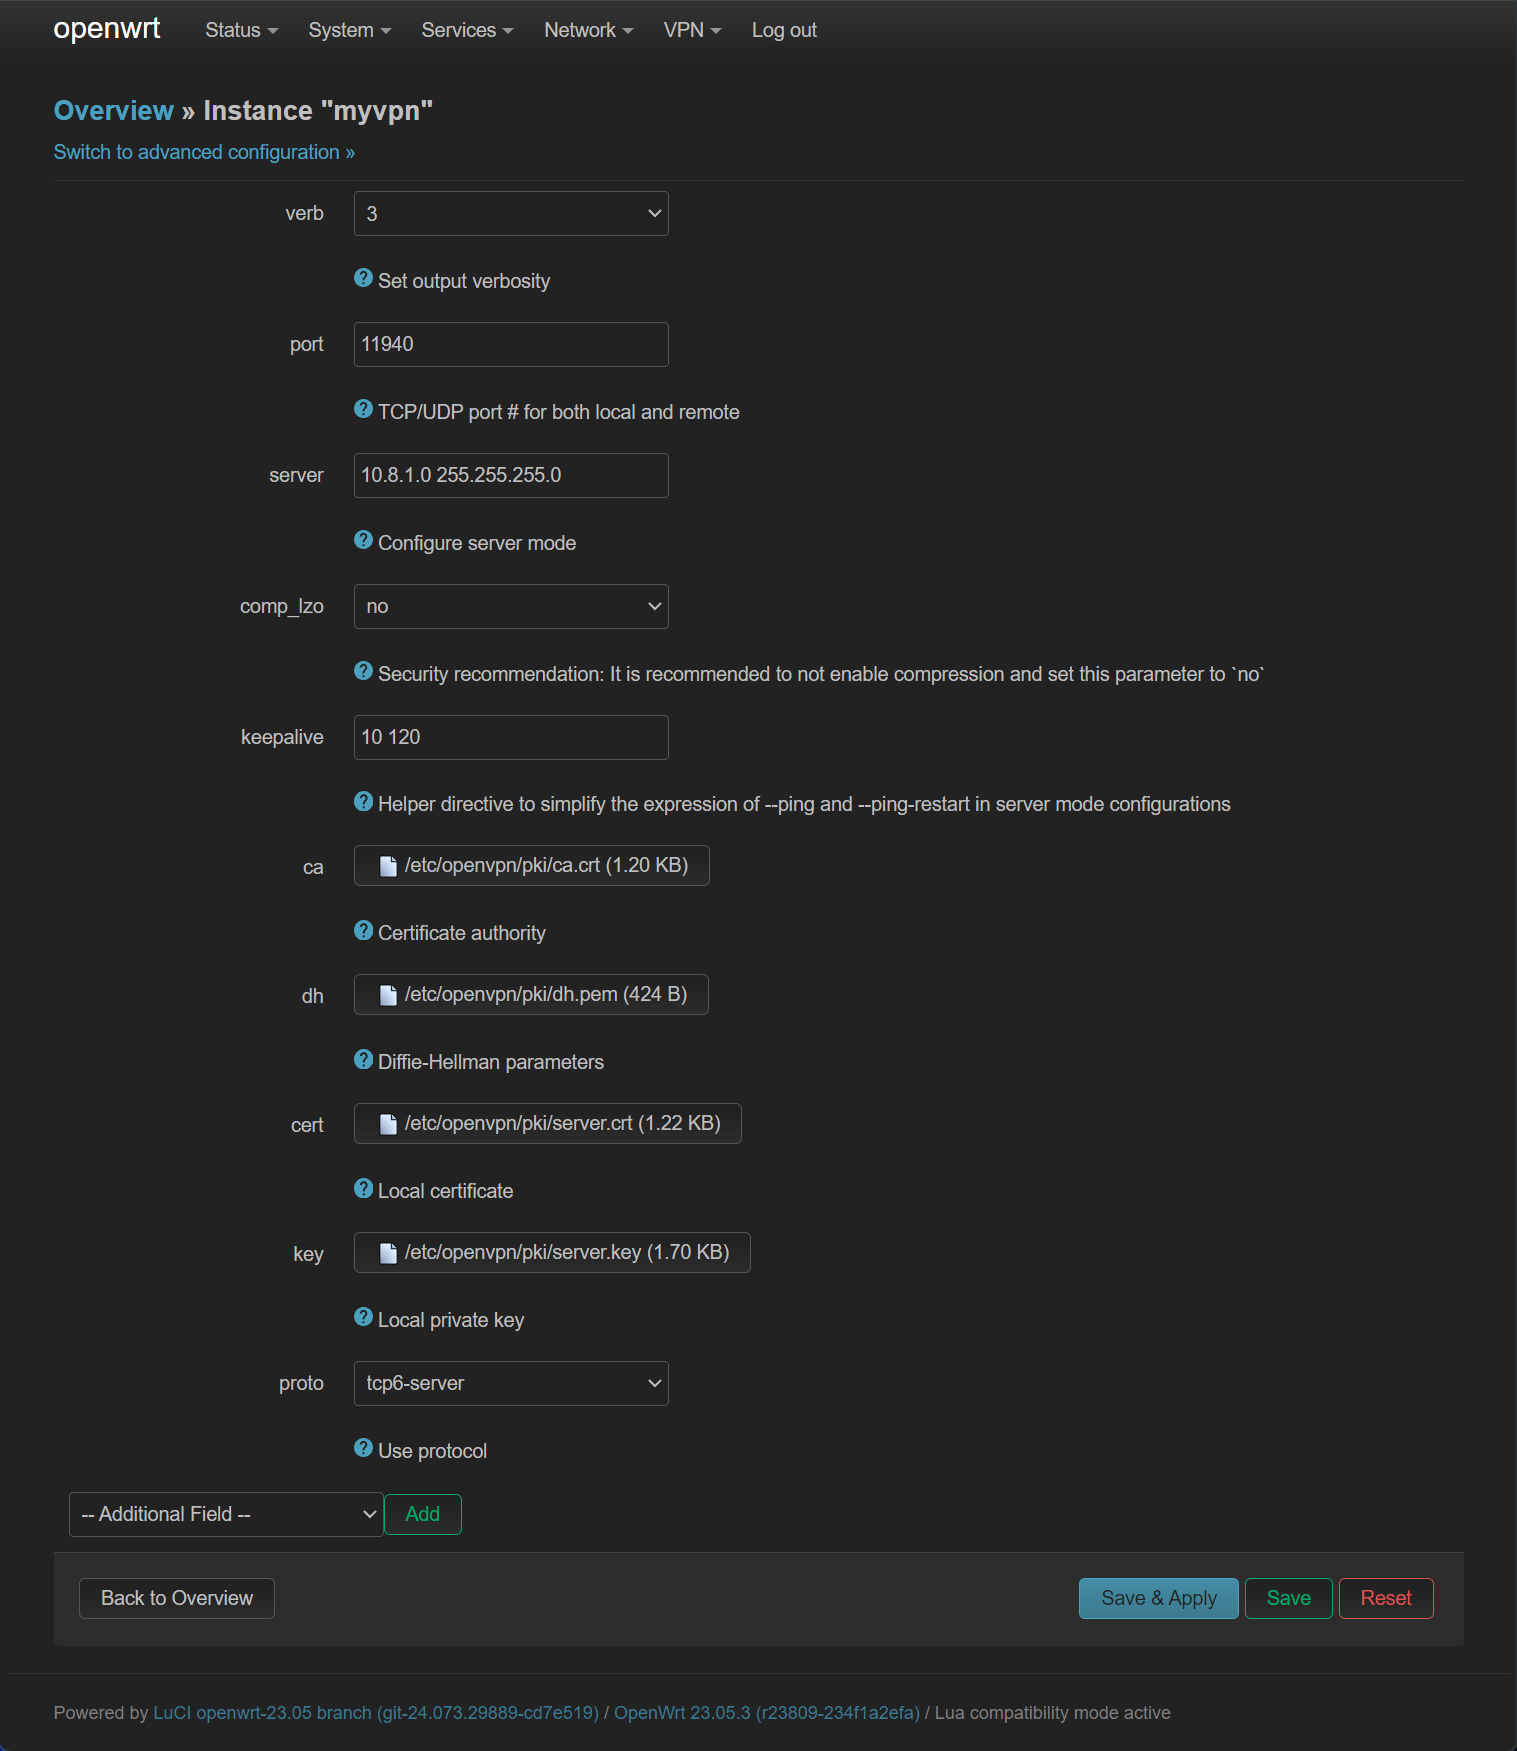
Task: Click the help icon beside Certificate authority
Action: pyautogui.click(x=363, y=931)
